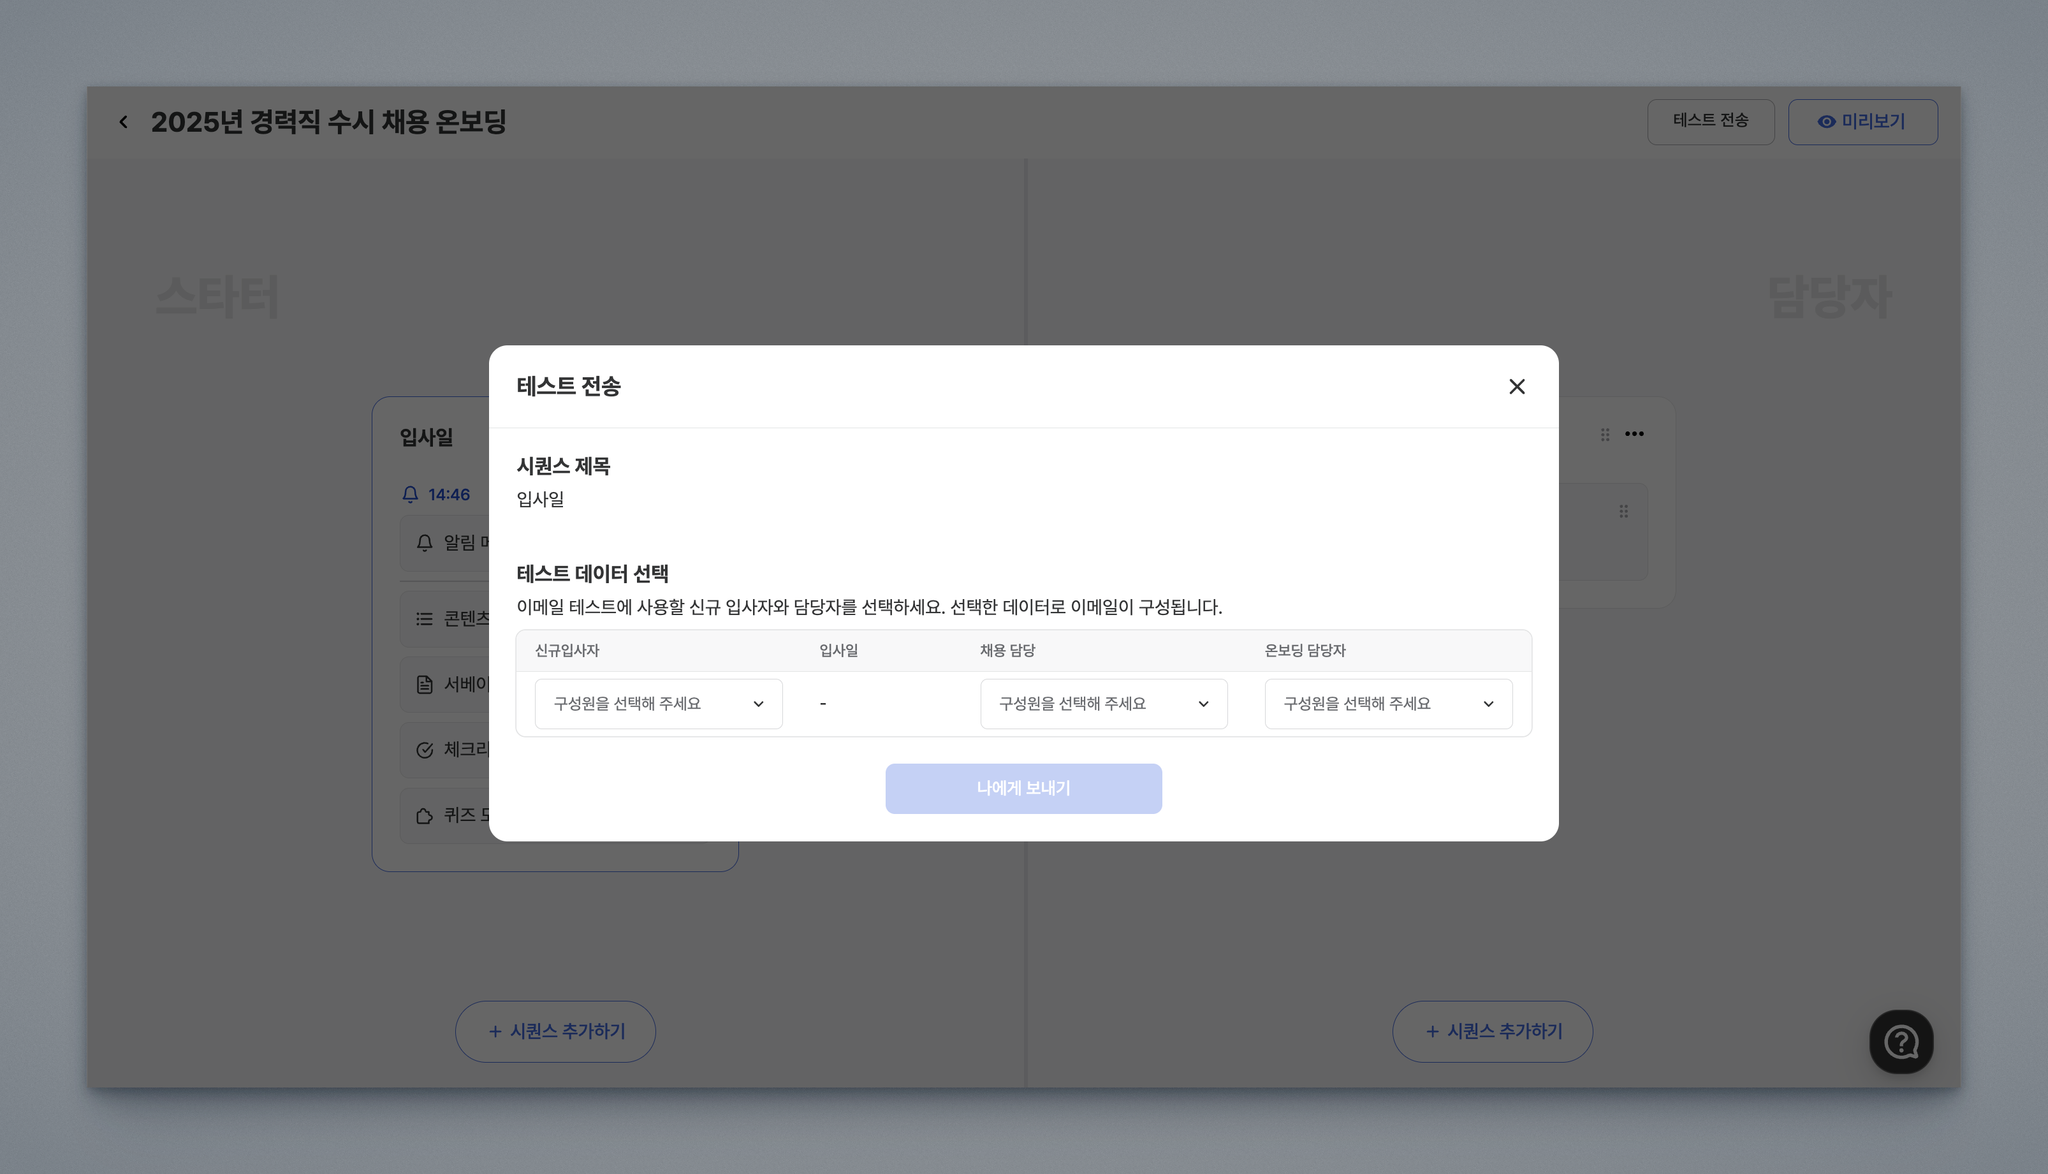The image size is (2048, 1174).
Task: Click the eye icon on 미리보기
Action: 1826,122
